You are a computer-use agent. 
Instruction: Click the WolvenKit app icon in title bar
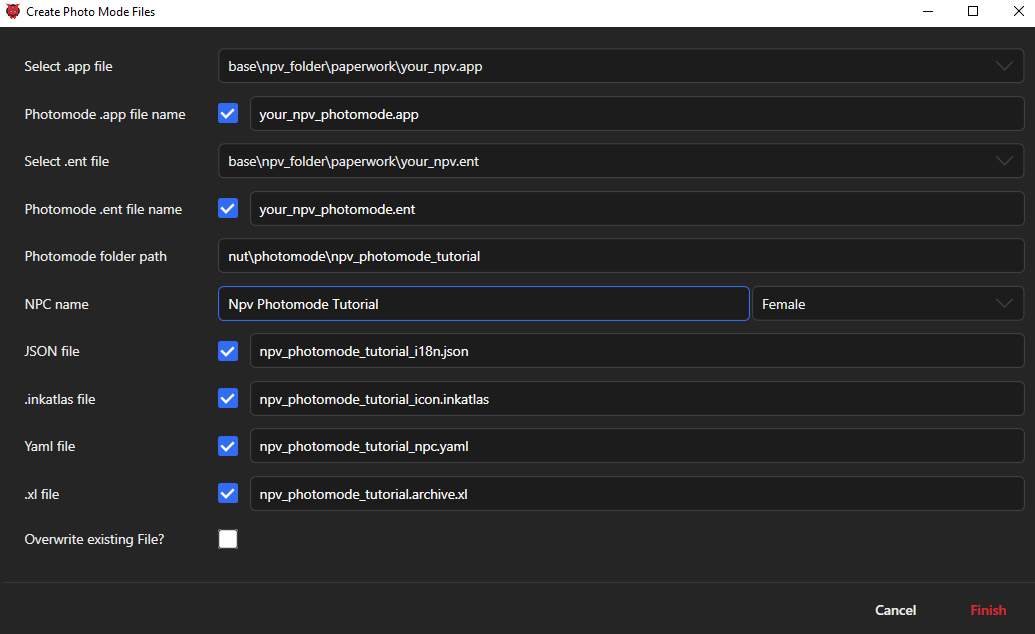click(13, 12)
